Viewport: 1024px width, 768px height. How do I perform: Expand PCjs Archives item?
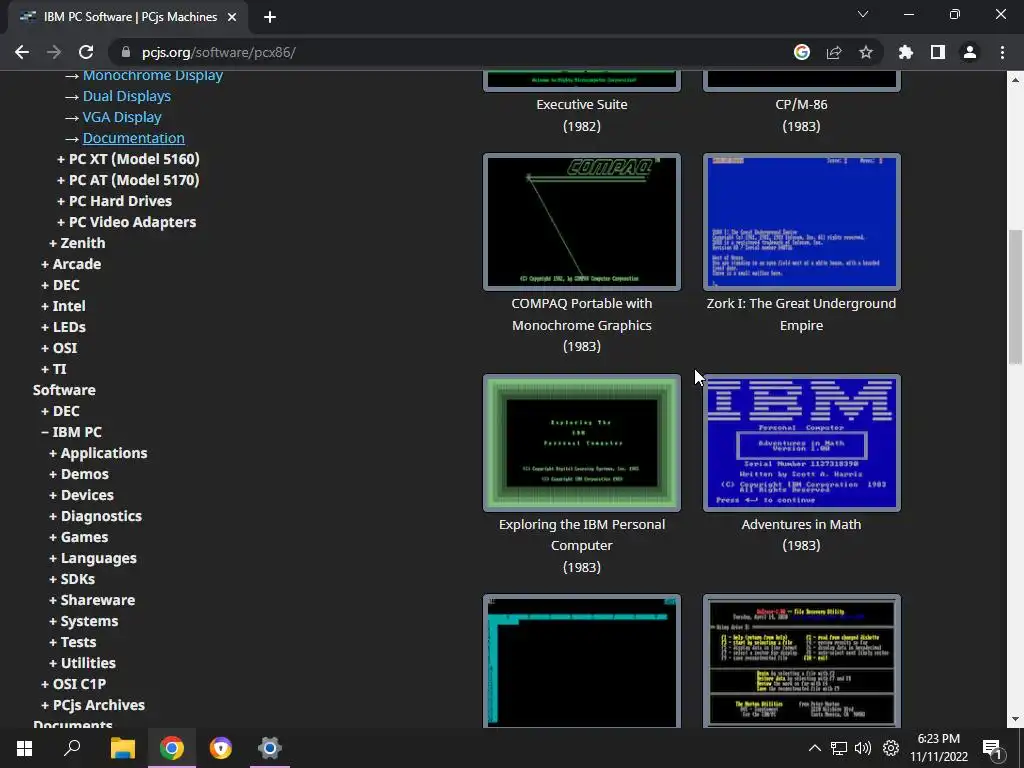[x=93, y=705]
